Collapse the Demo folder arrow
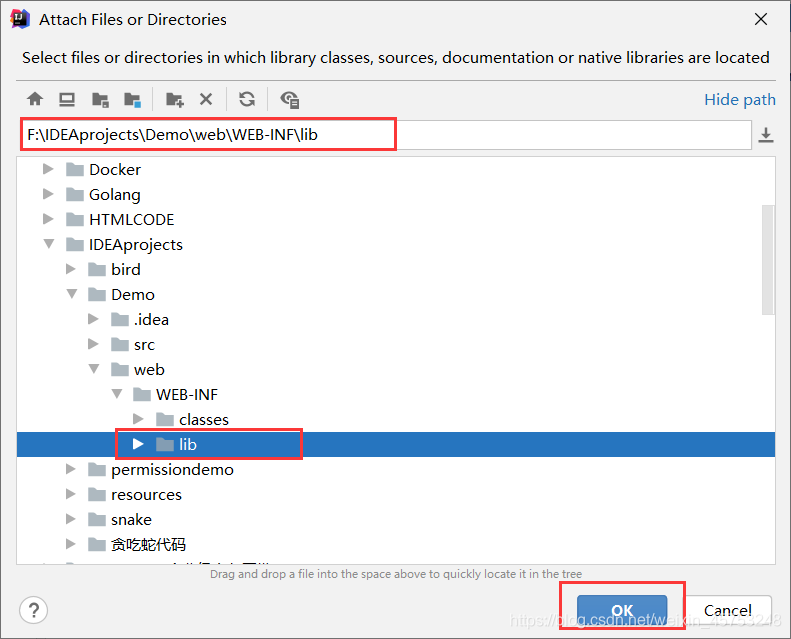 pyautogui.click(x=72, y=294)
